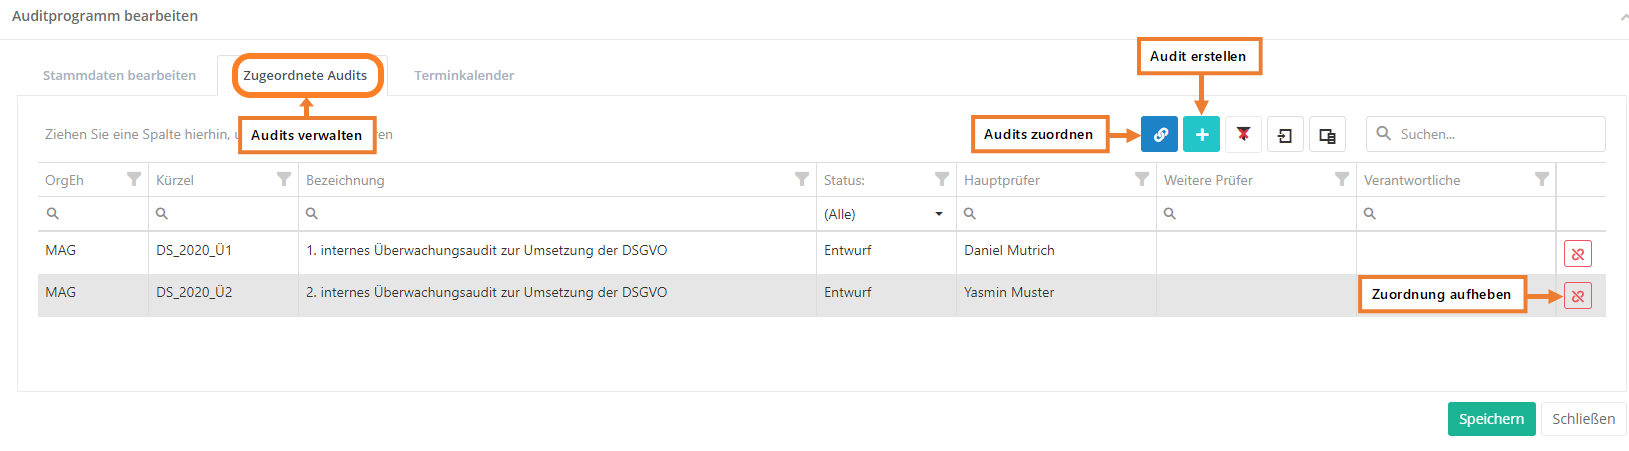The height and width of the screenshot is (451, 1629).
Task: Click the teal plus icon to create audit
Action: [1201, 134]
